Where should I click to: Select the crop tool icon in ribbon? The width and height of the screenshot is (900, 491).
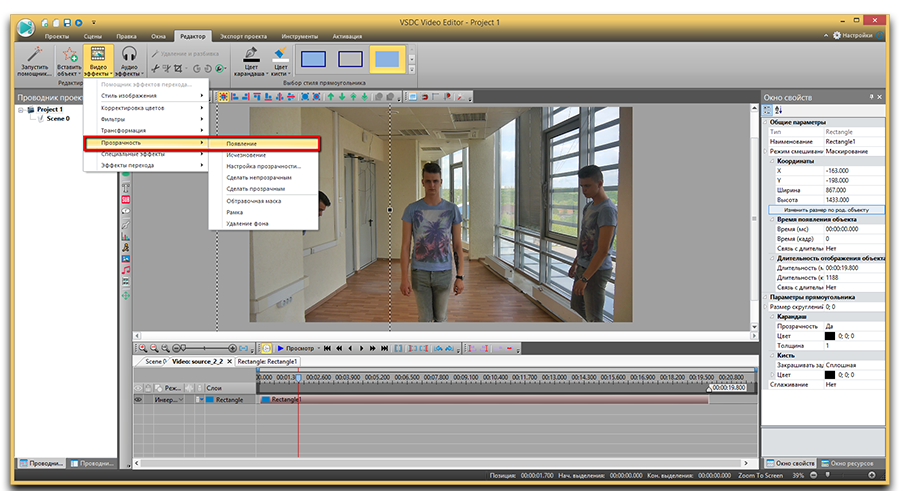[178, 68]
